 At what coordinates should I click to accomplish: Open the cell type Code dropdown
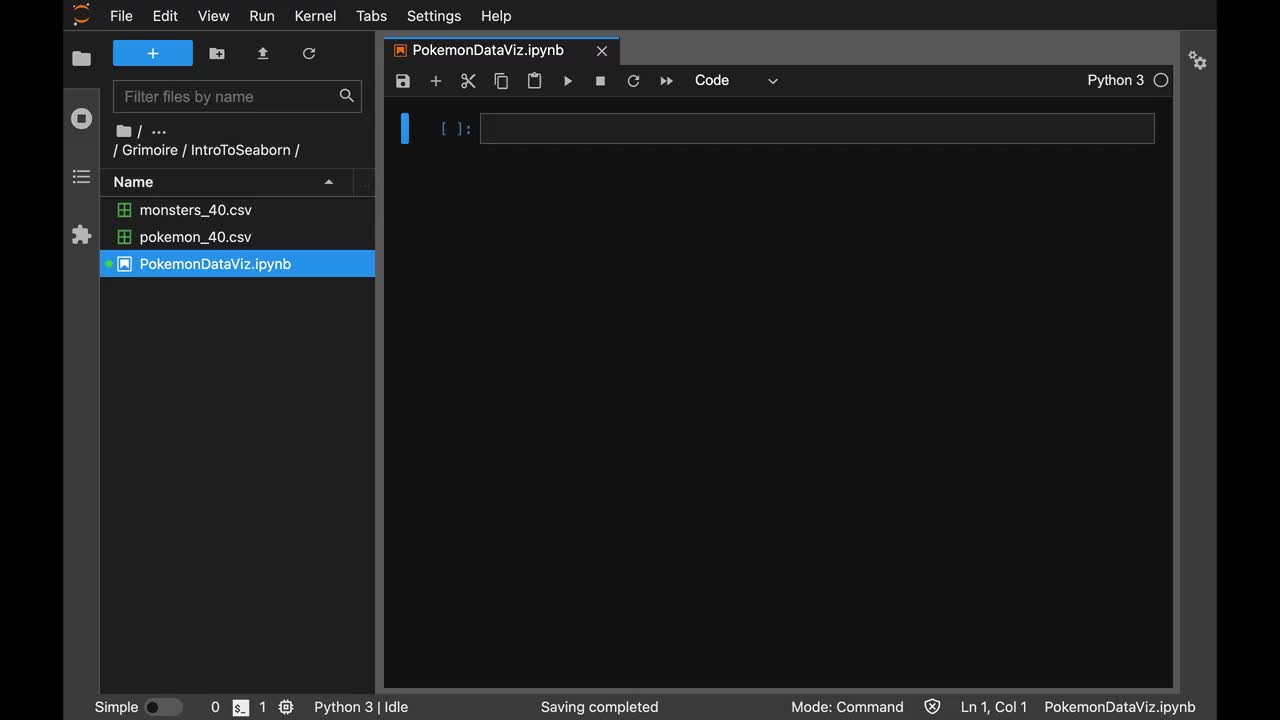point(736,81)
